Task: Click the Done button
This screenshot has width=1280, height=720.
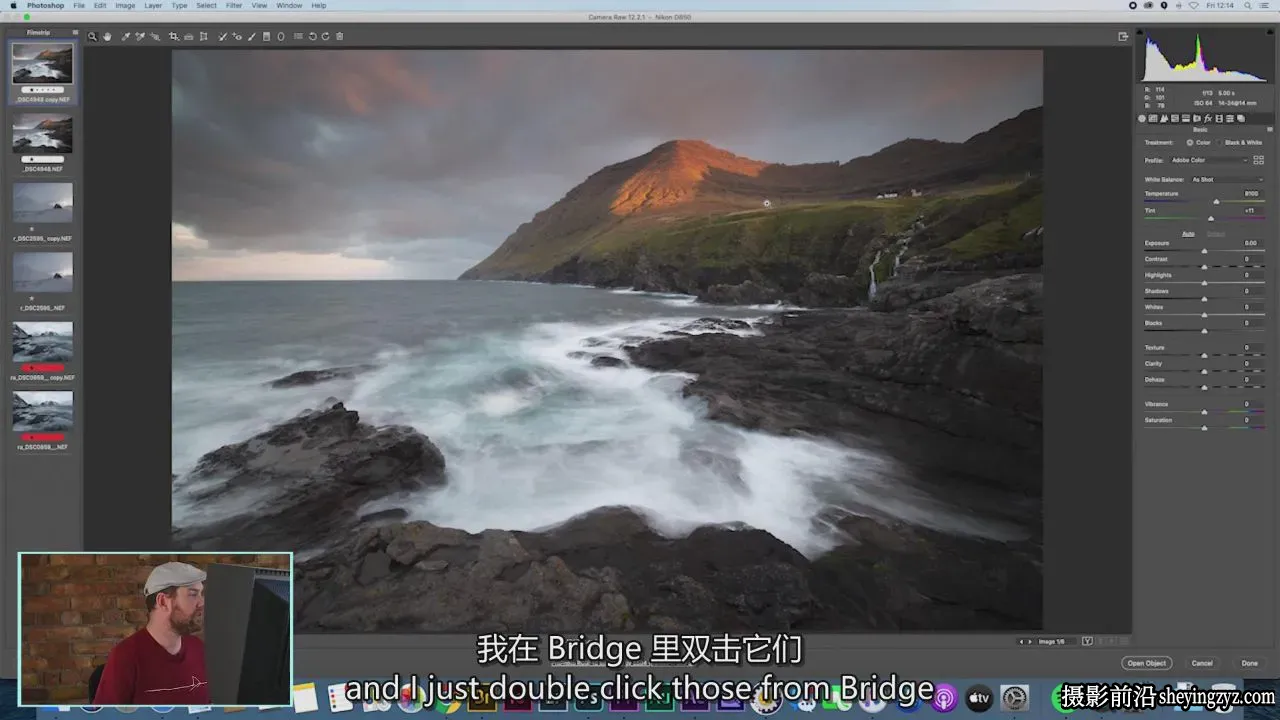Action: (1250, 663)
